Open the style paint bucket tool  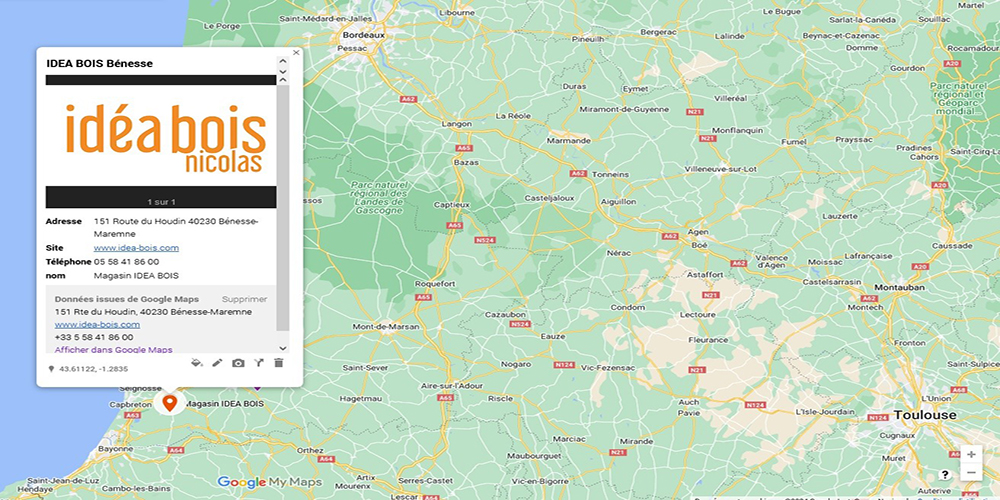197,363
